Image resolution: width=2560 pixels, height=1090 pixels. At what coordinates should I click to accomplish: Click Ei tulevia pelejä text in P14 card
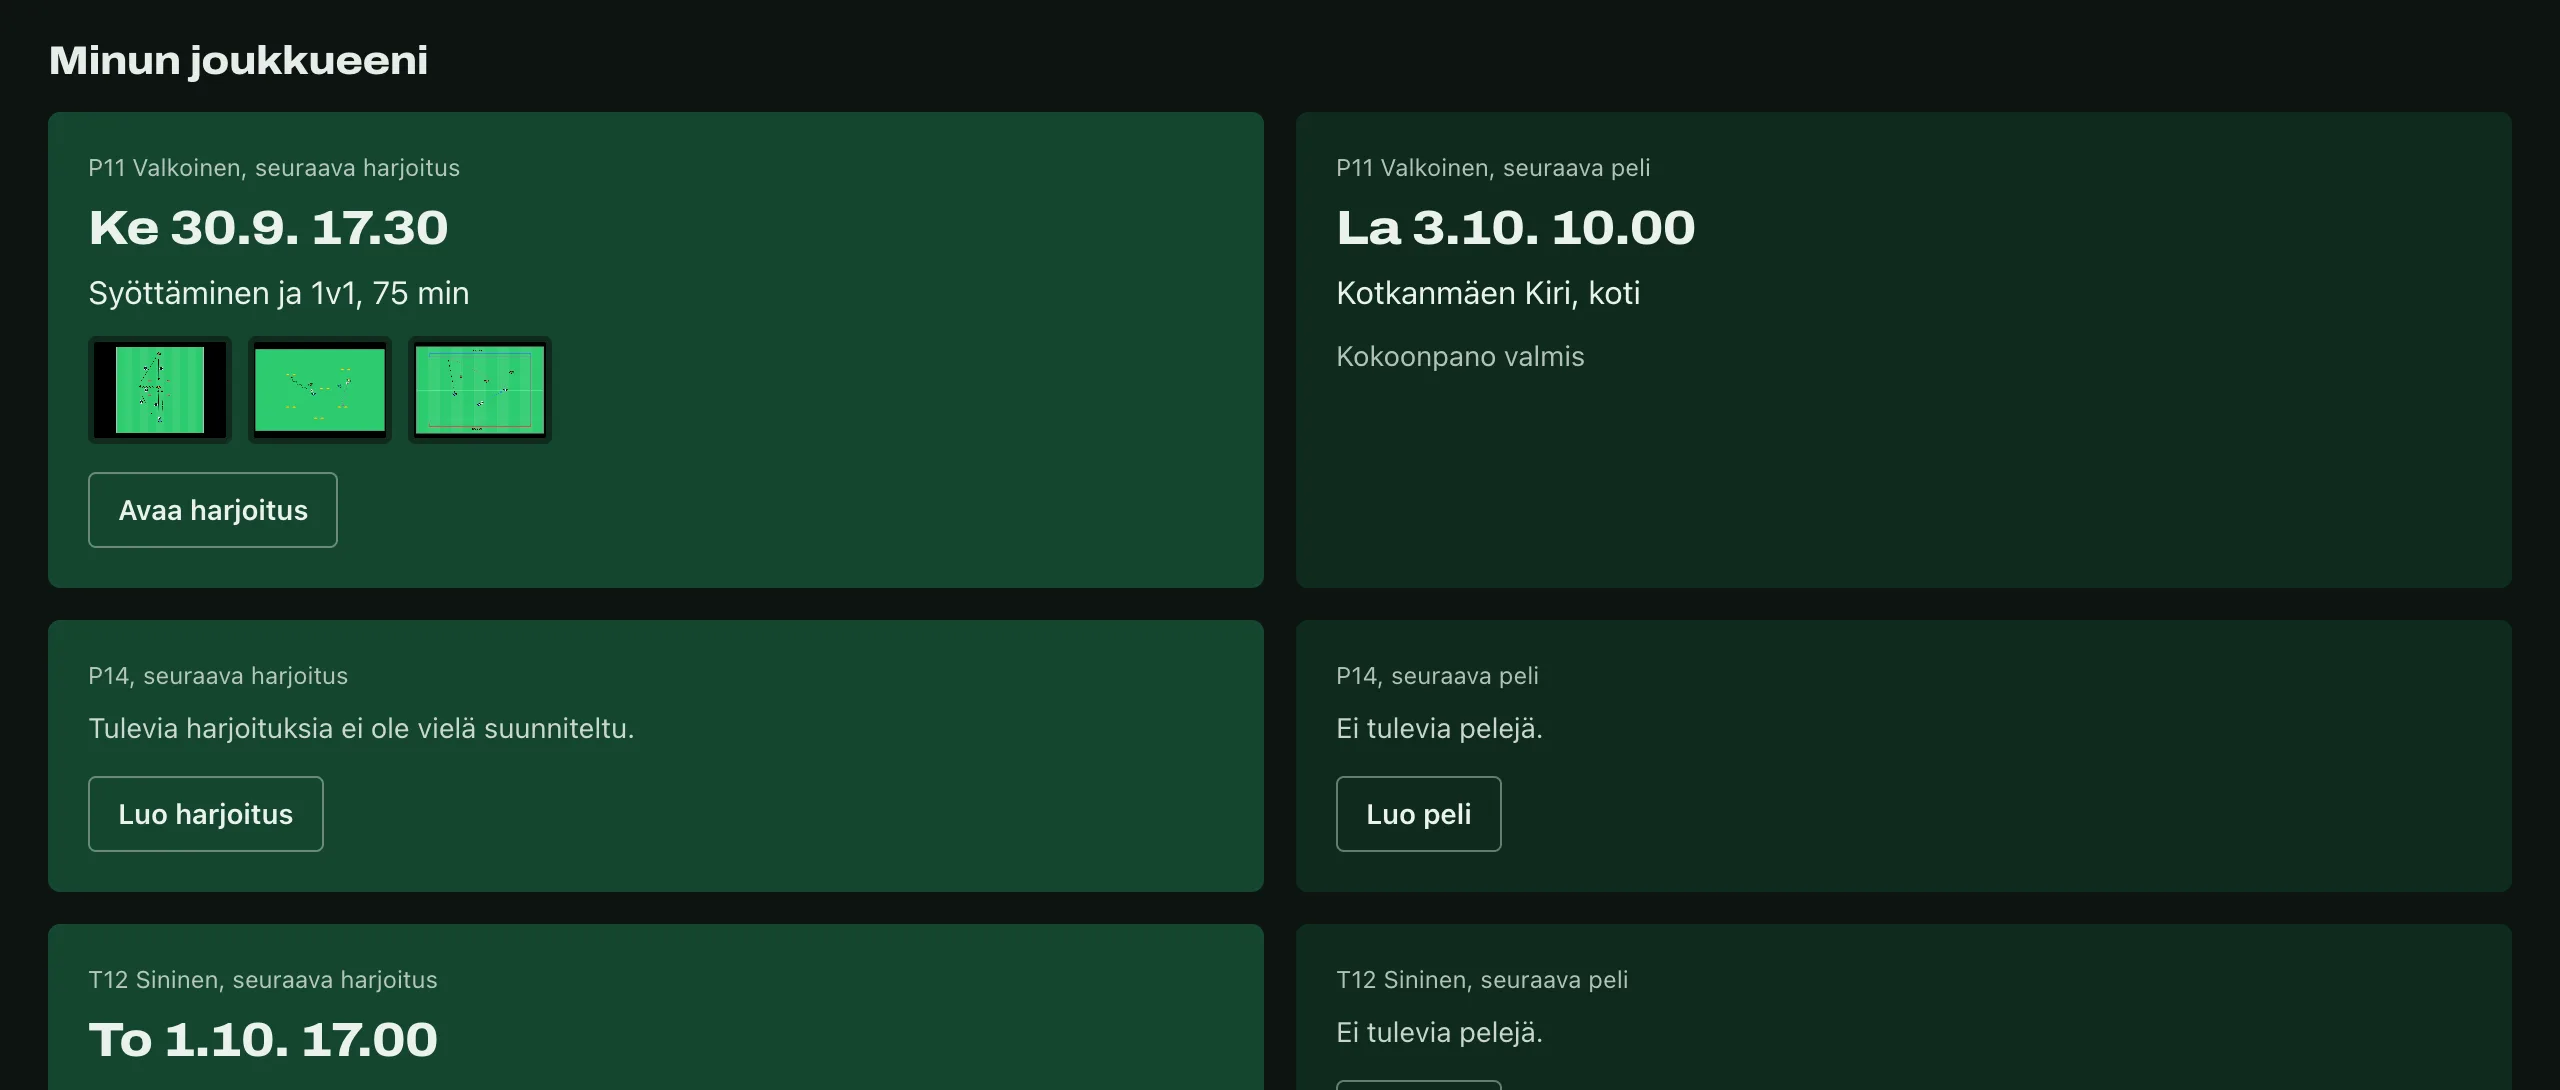tap(1439, 728)
